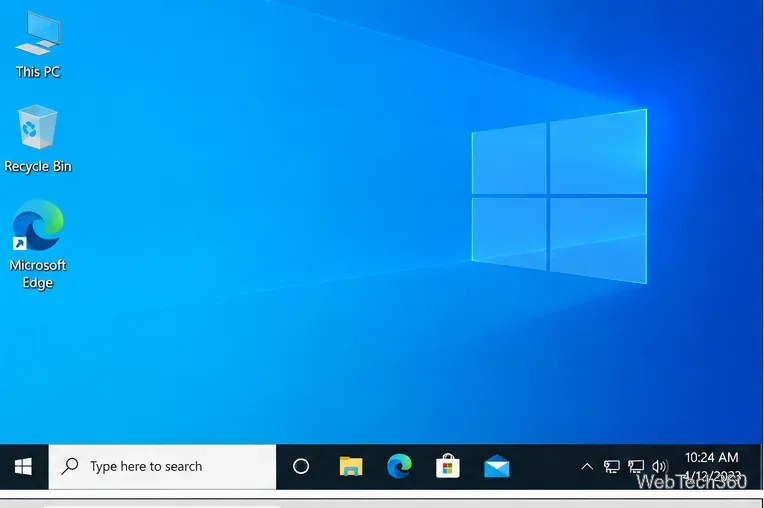Viewport: 764px width, 508px height.
Task: Select the Microsoft Edge desktop shortcut
Action: (38, 245)
